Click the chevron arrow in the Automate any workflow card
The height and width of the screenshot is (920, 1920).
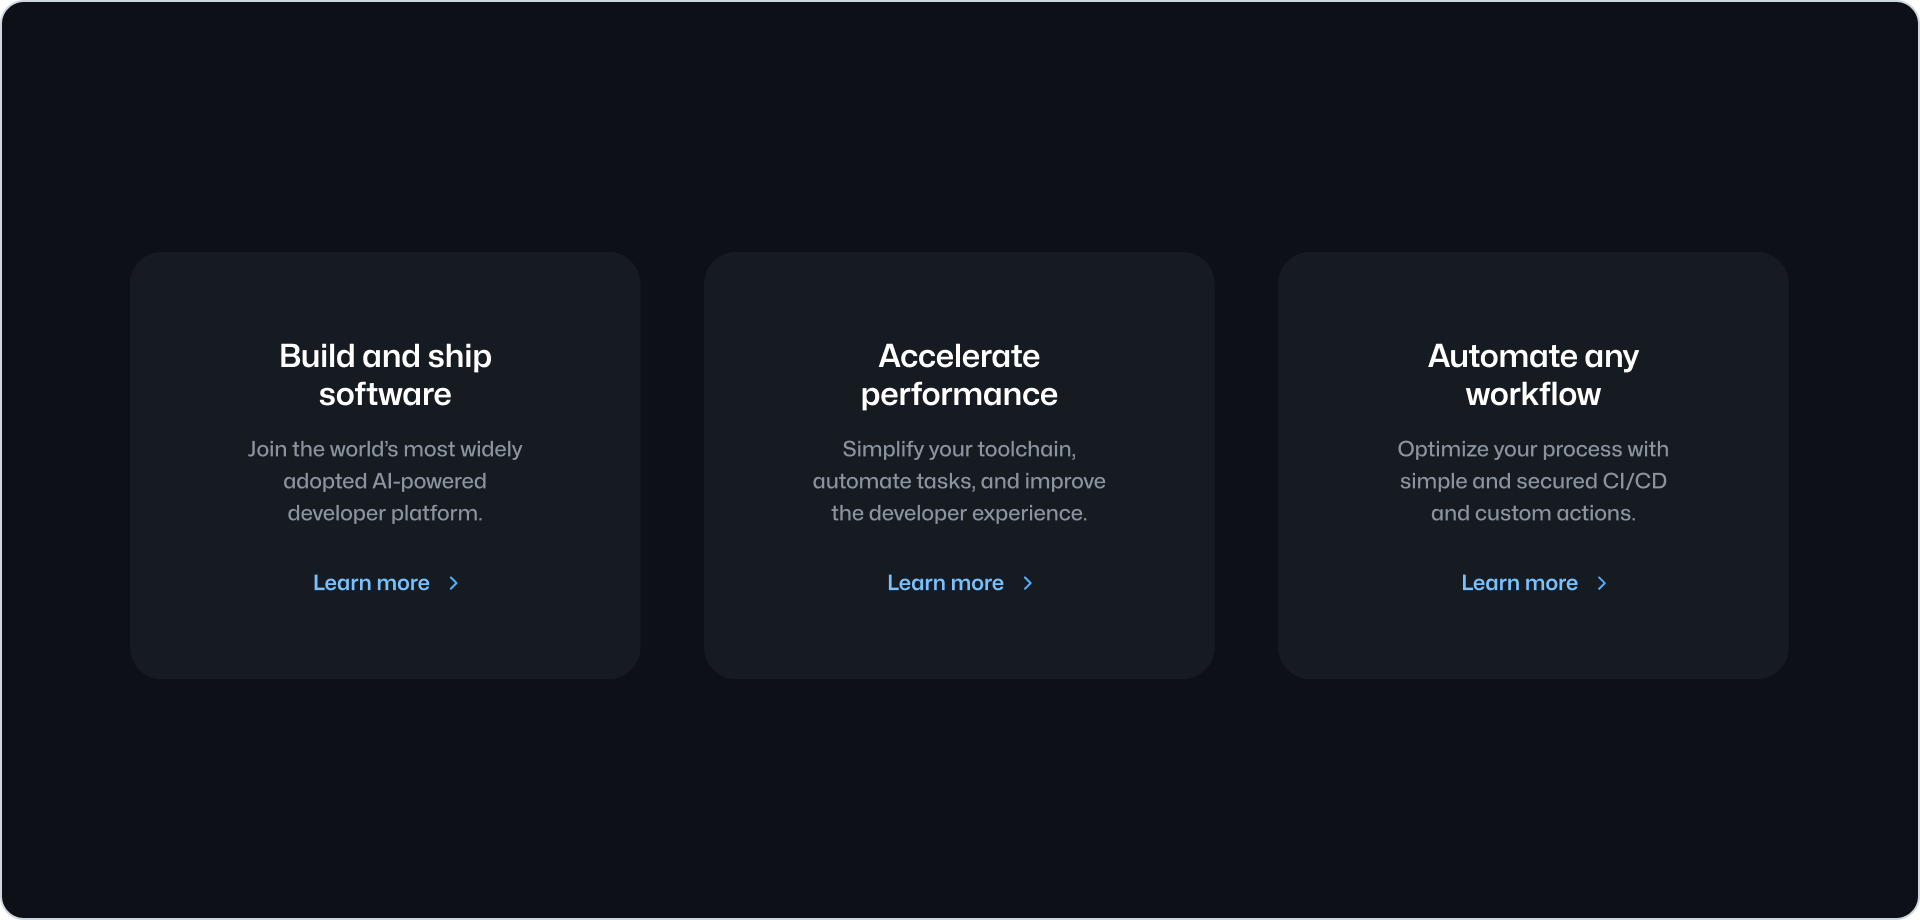[1602, 583]
